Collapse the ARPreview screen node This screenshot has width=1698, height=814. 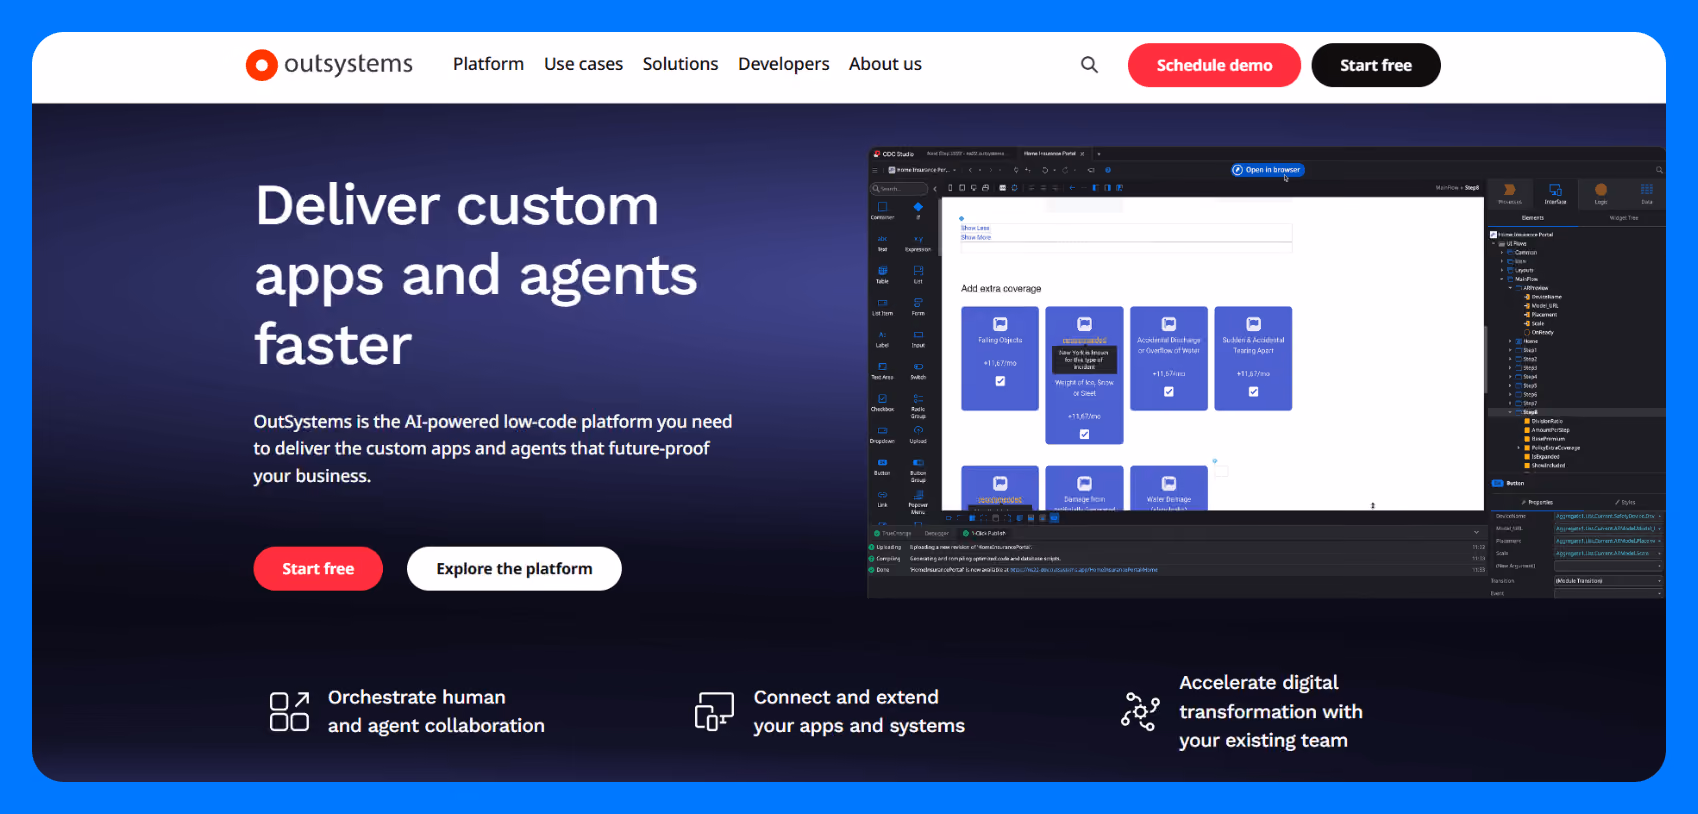click(1510, 288)
